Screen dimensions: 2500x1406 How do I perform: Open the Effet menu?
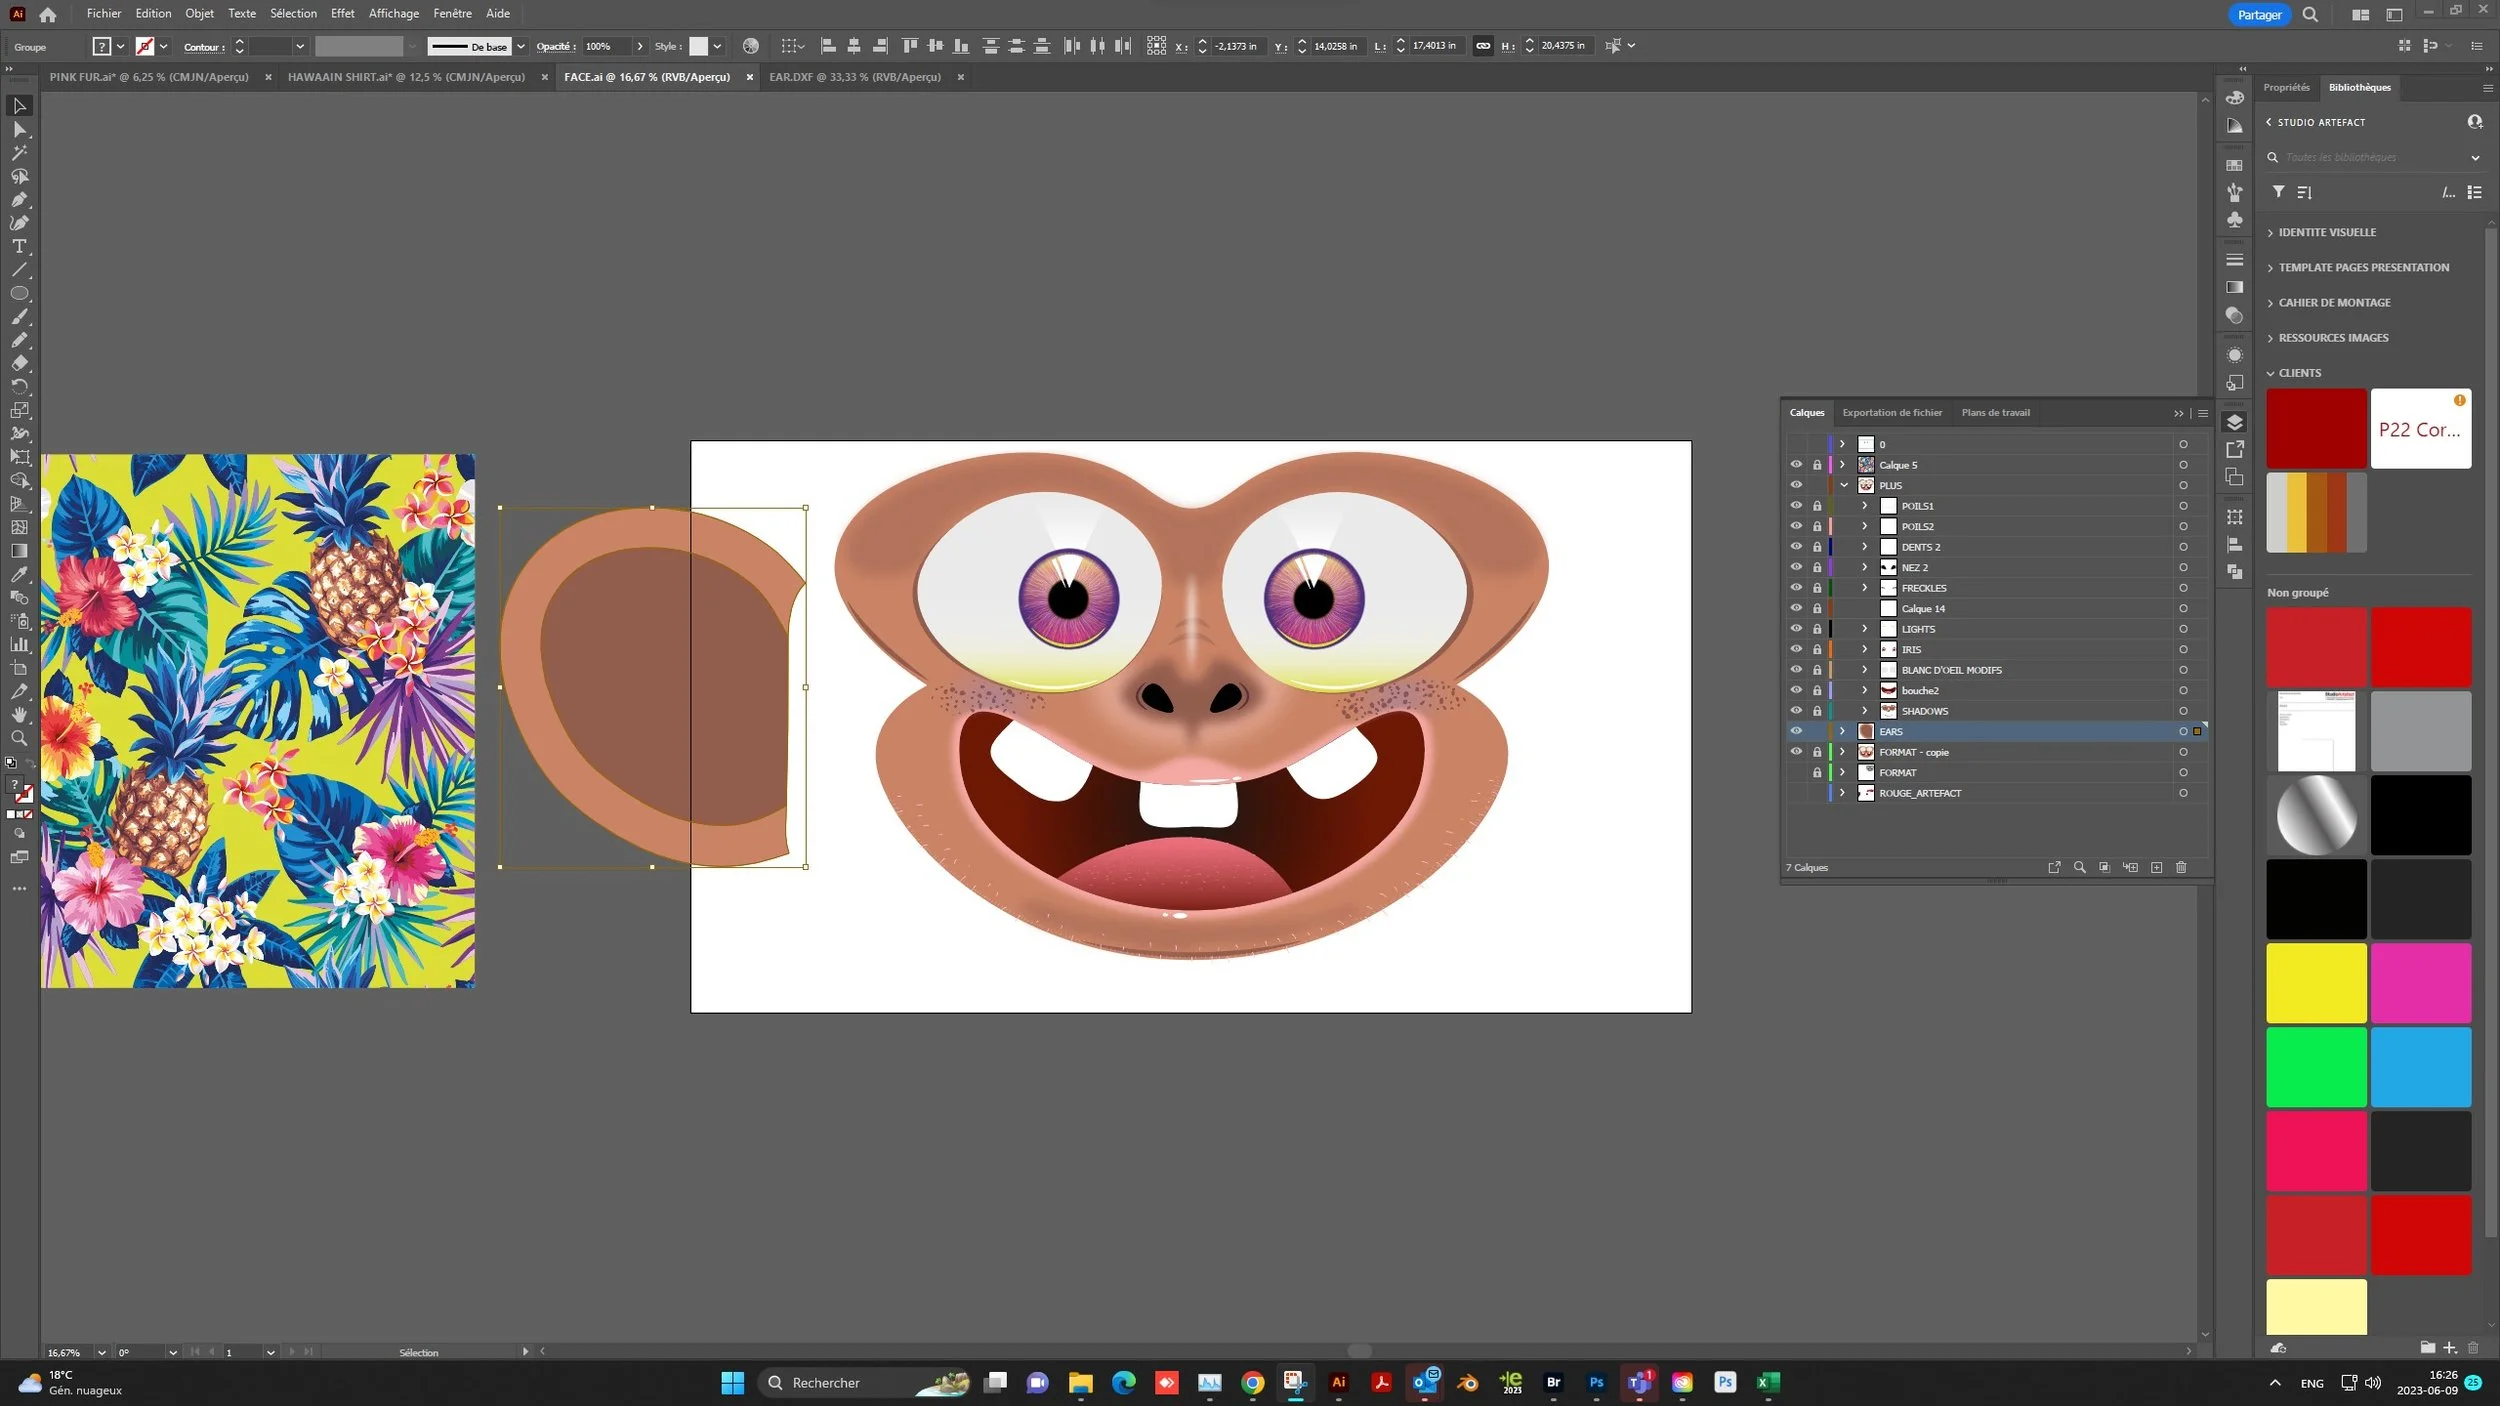(x=342, y=14)
